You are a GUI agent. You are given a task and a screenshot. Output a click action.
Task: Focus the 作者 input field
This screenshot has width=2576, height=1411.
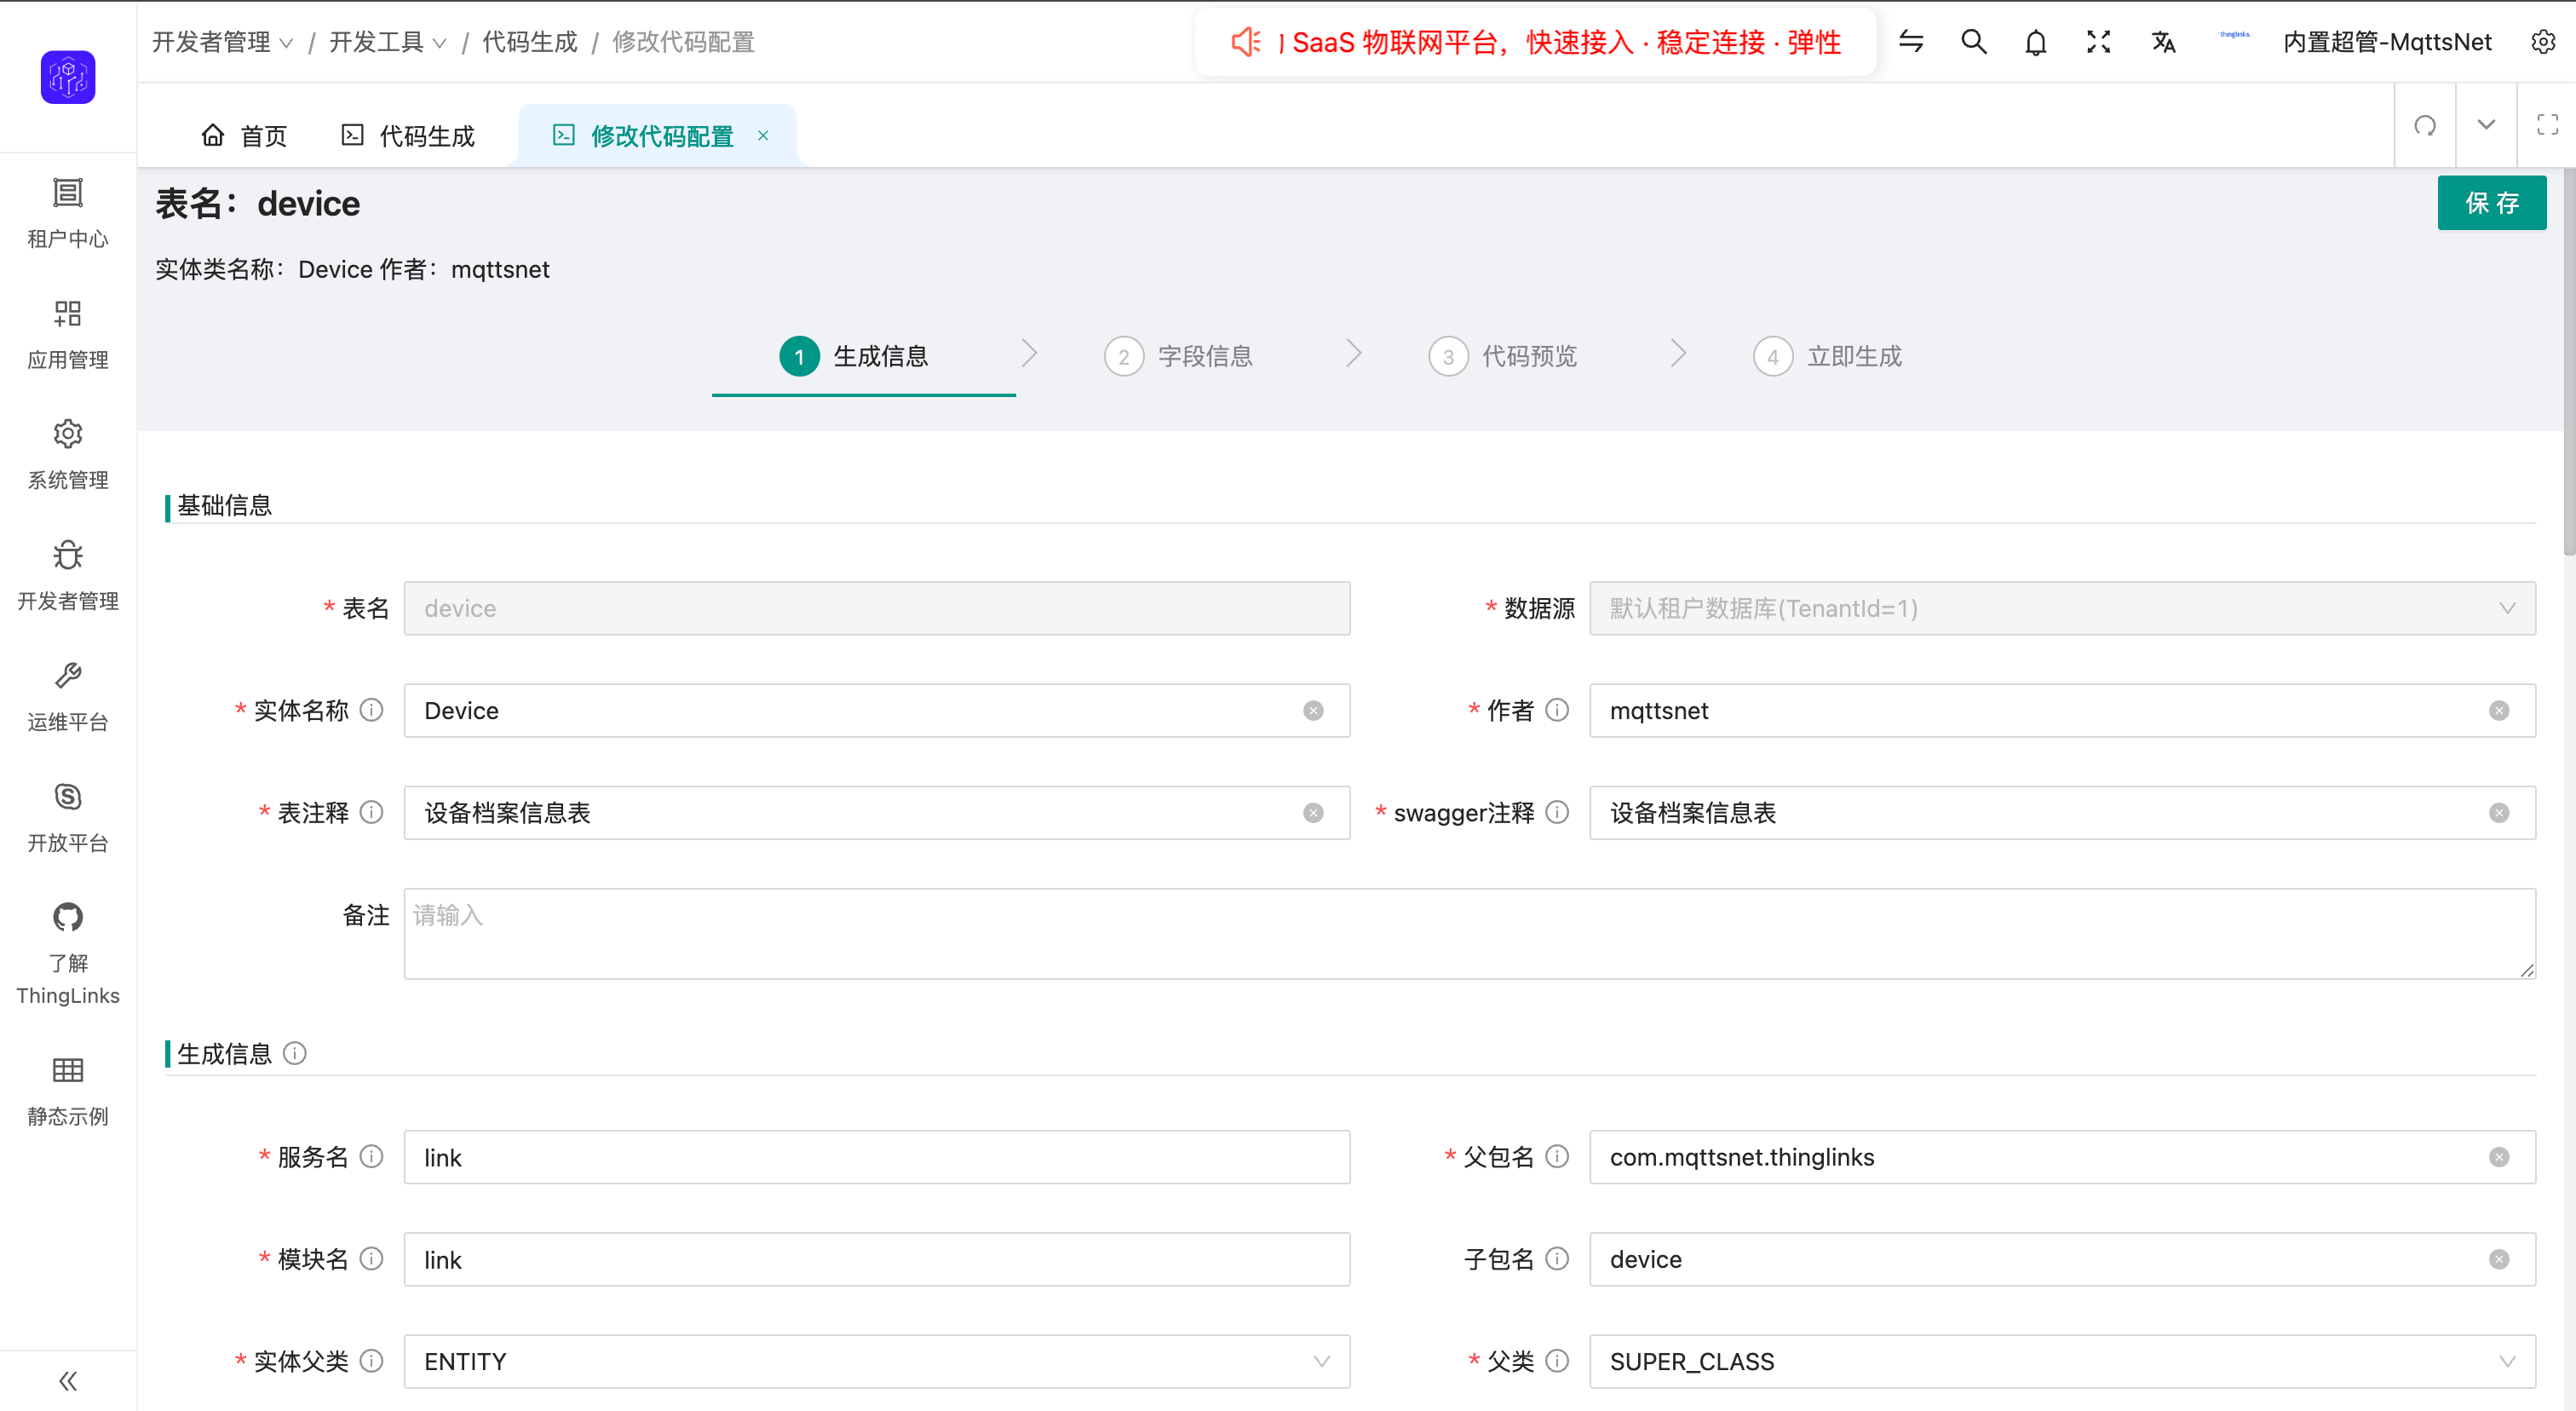coord(2062,710)
